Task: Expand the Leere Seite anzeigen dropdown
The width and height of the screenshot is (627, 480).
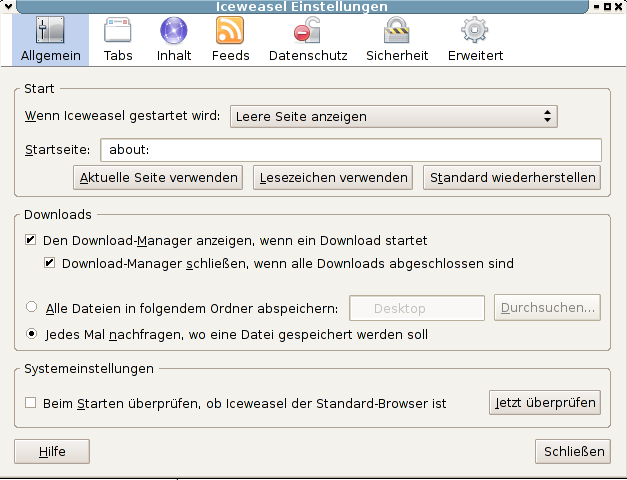Action: tap(393, 116)
